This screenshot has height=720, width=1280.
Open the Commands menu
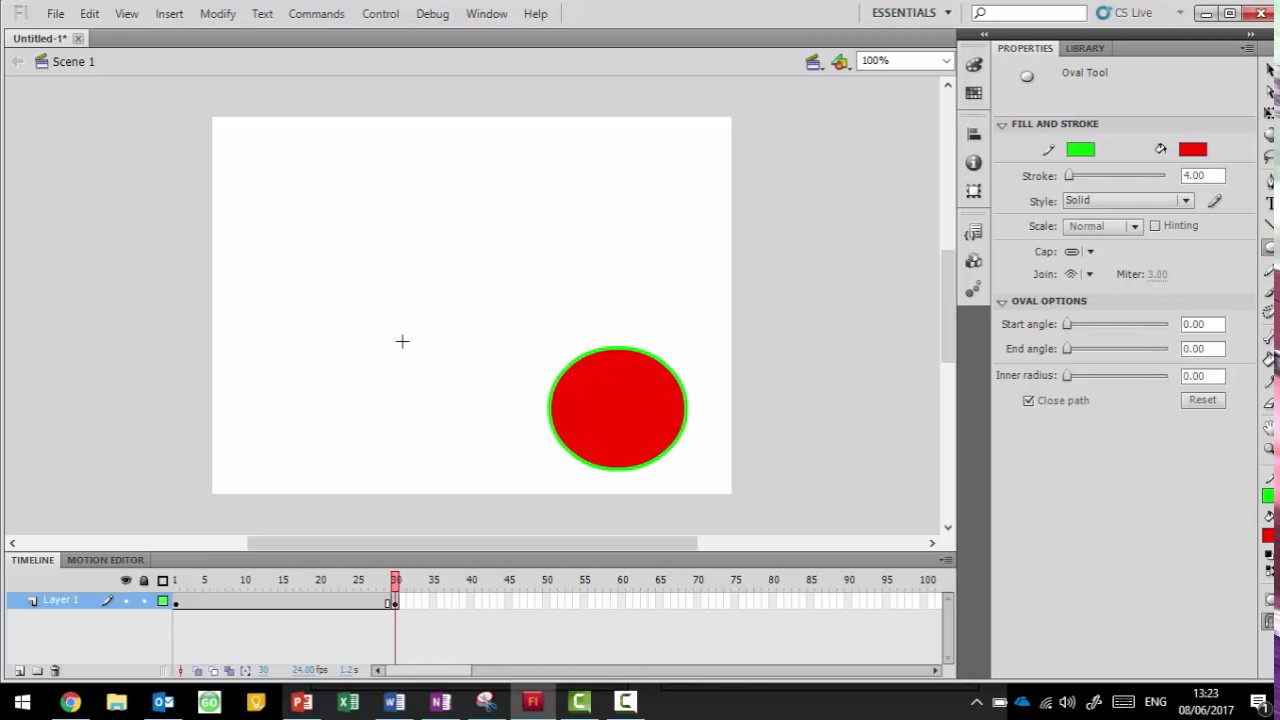316,14
